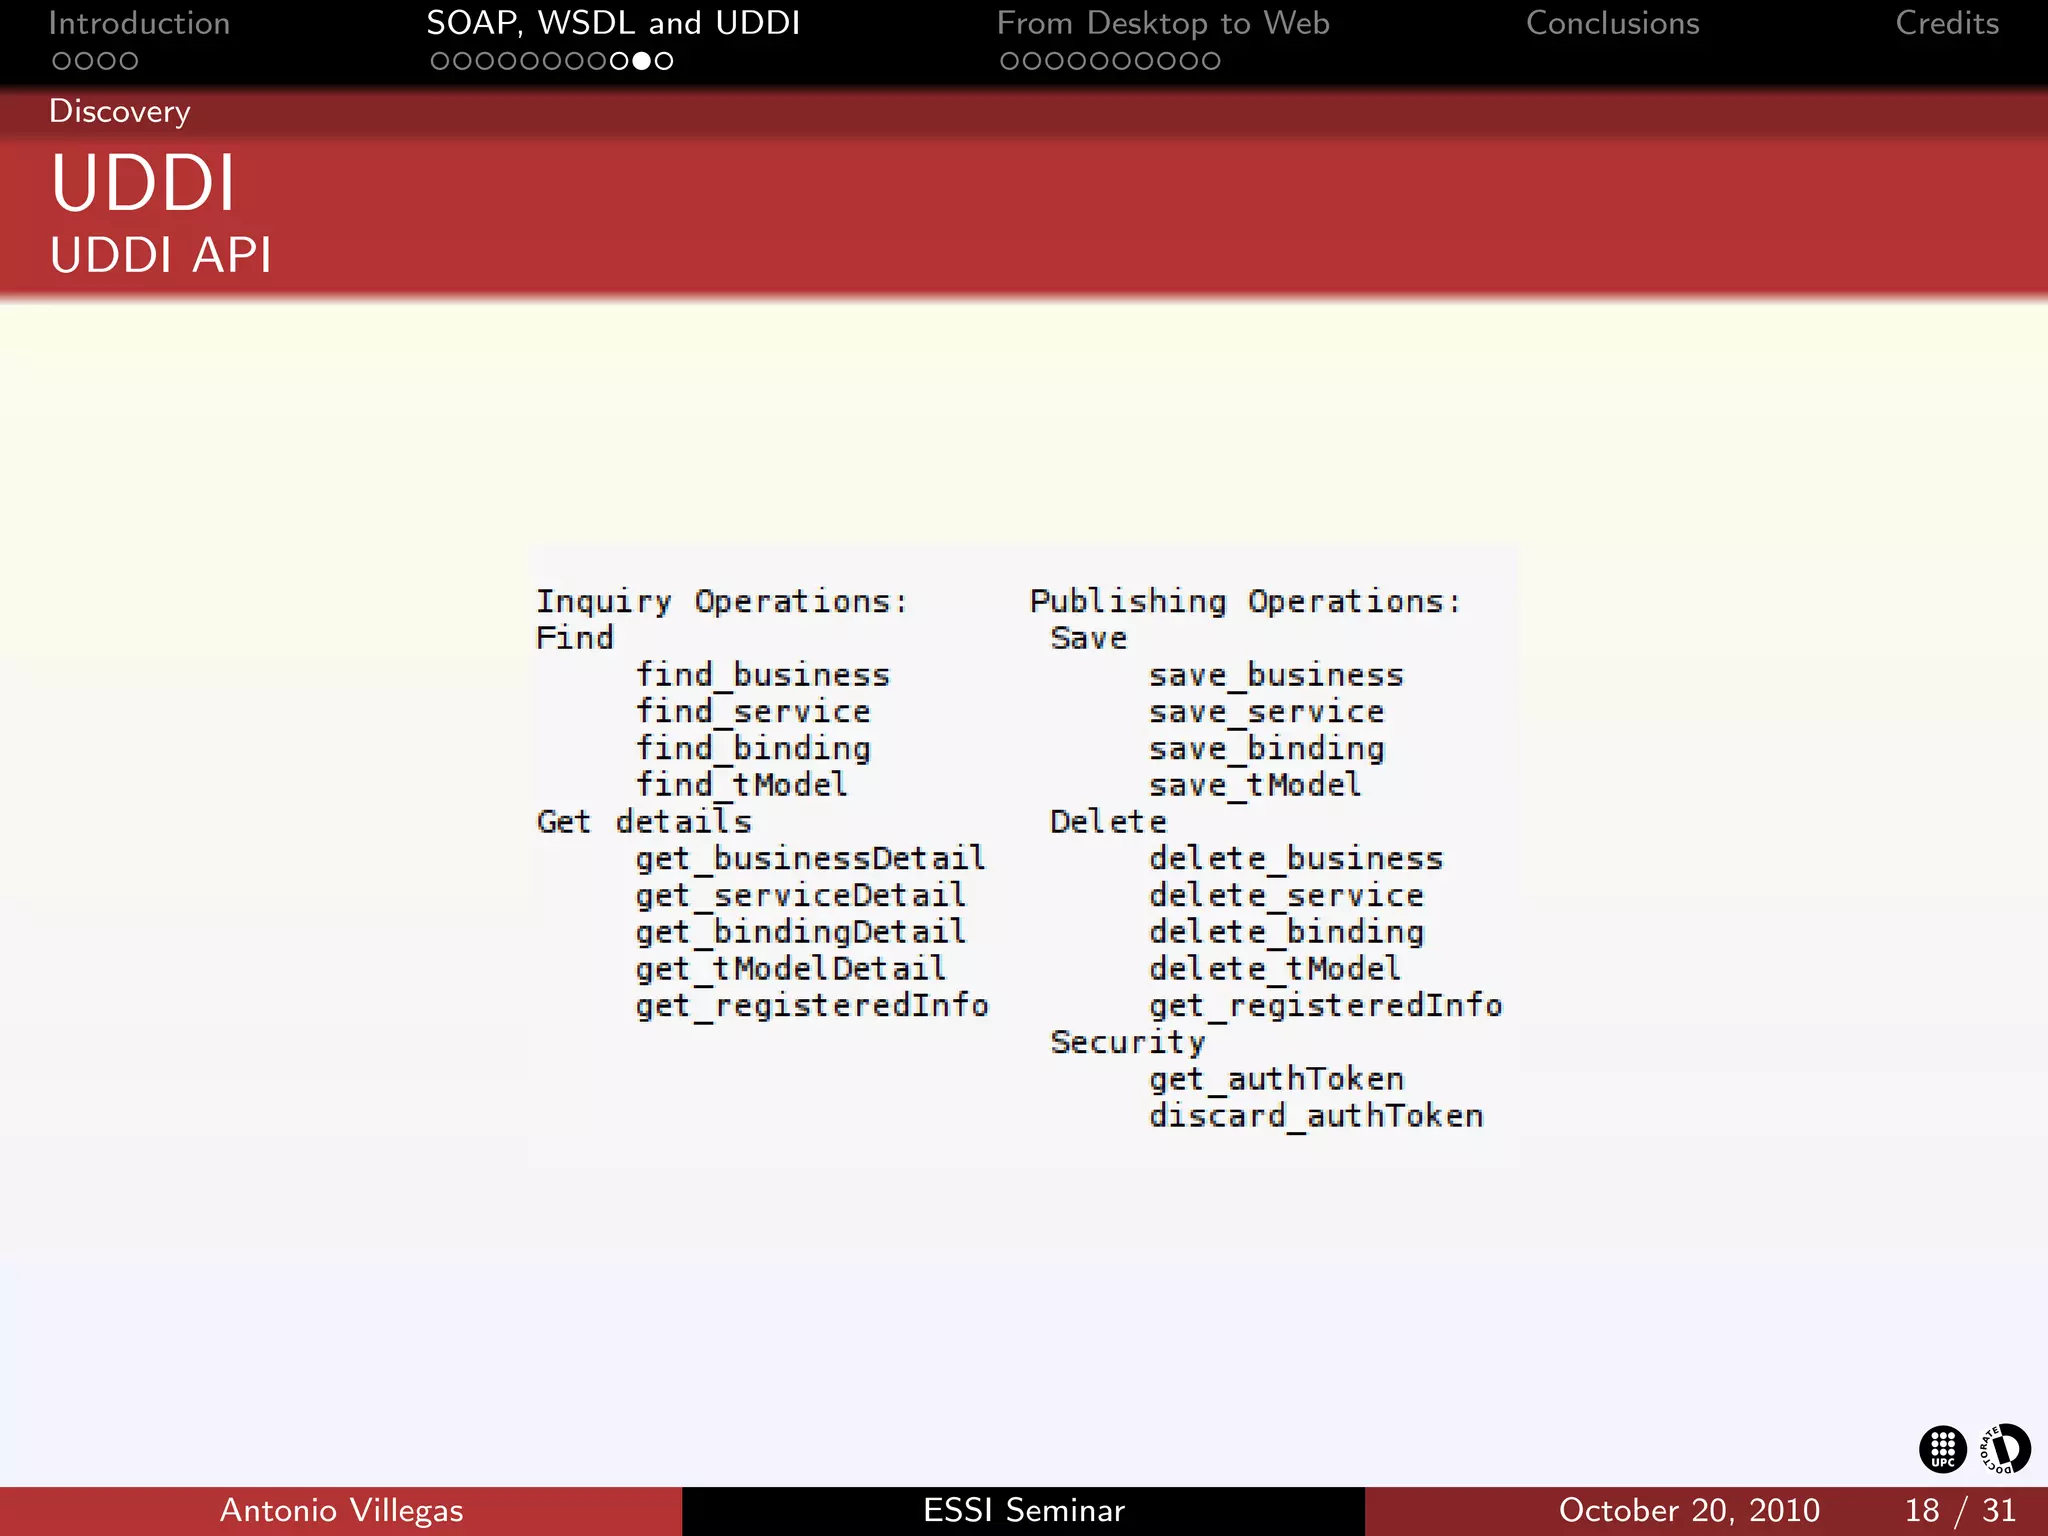Click save_service text
The image size is (2048, 1536).
1267,712
